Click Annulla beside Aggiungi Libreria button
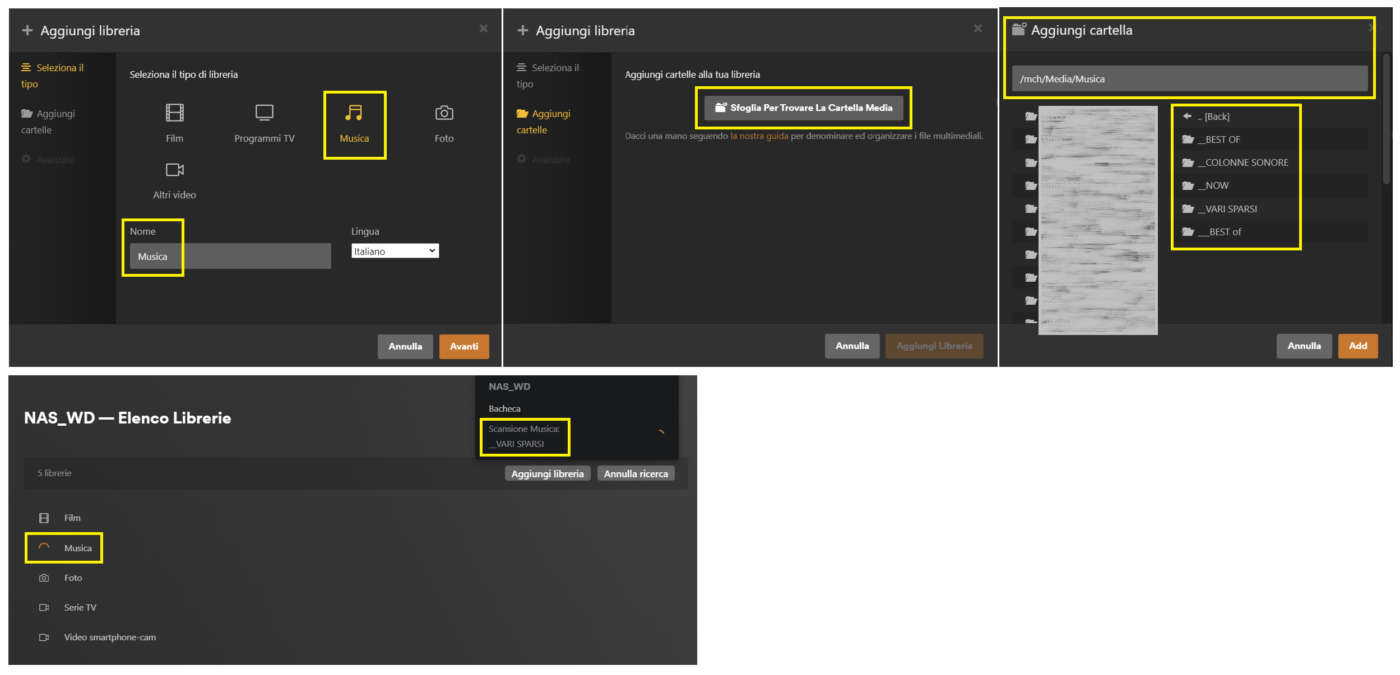Viewport: 1400px width, 675px height. [x=852, y=346]
